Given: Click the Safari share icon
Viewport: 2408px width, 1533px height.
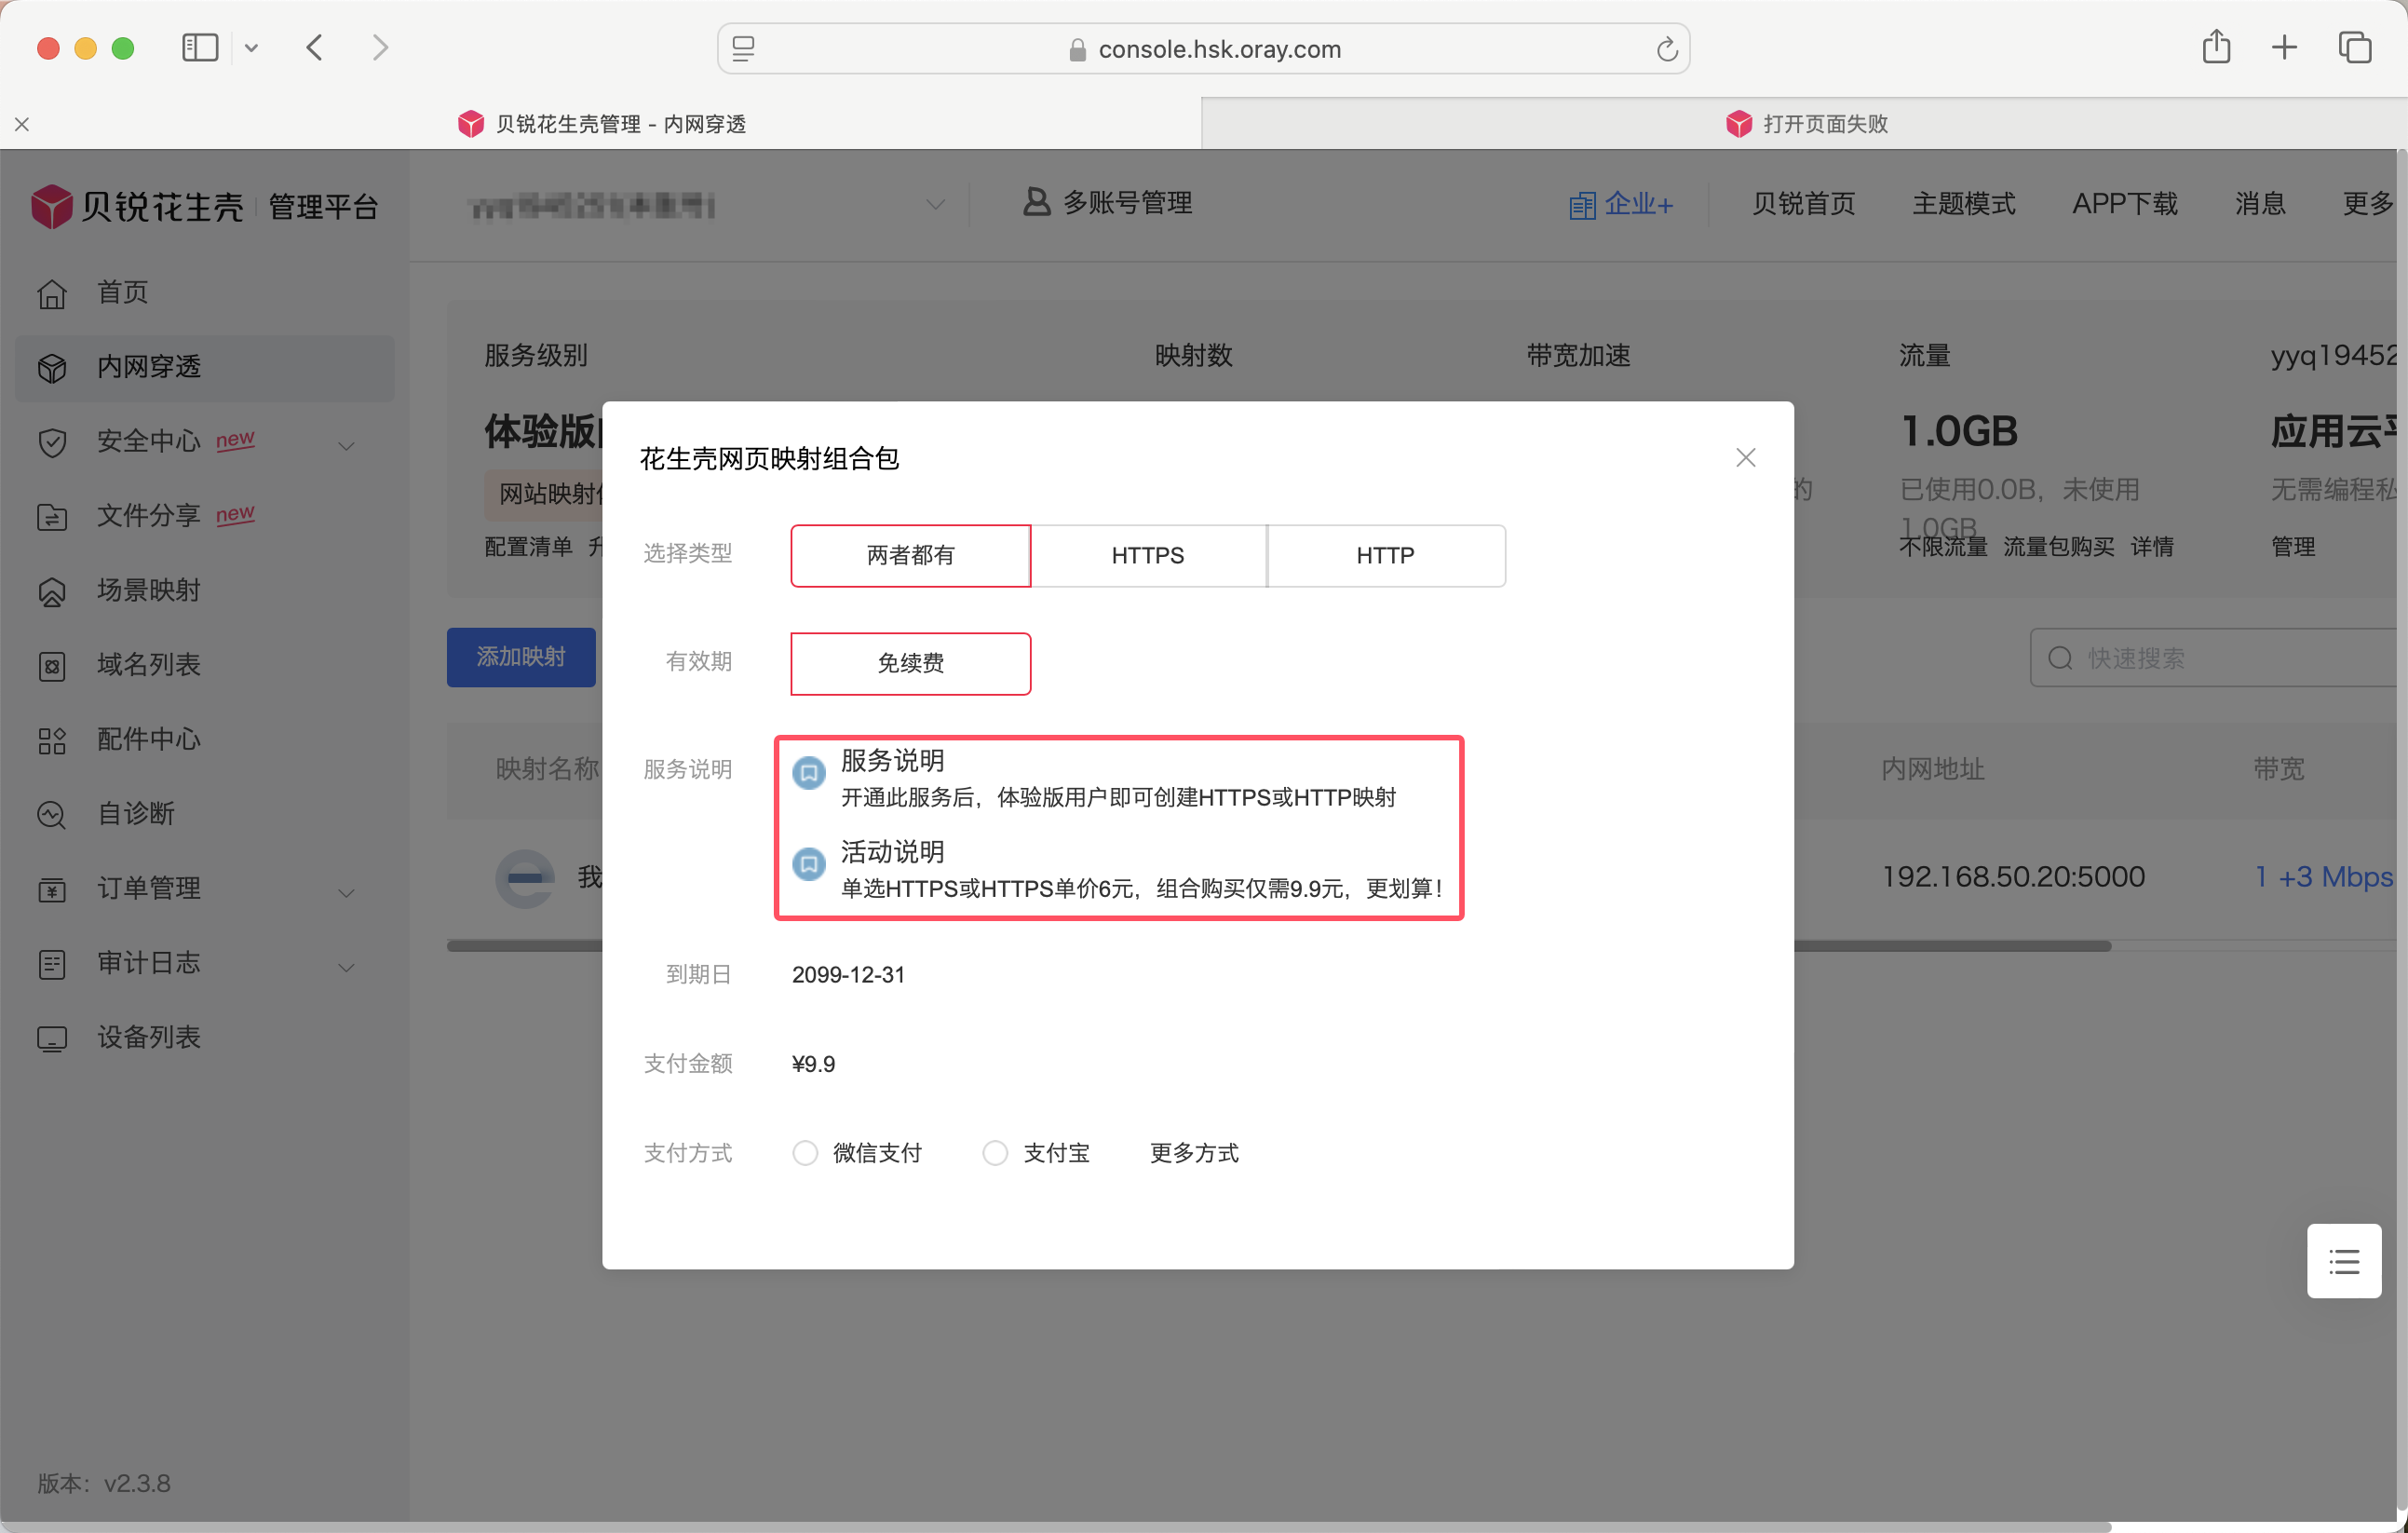Looking at the screenshot, I should click(x=2216, y=47).
